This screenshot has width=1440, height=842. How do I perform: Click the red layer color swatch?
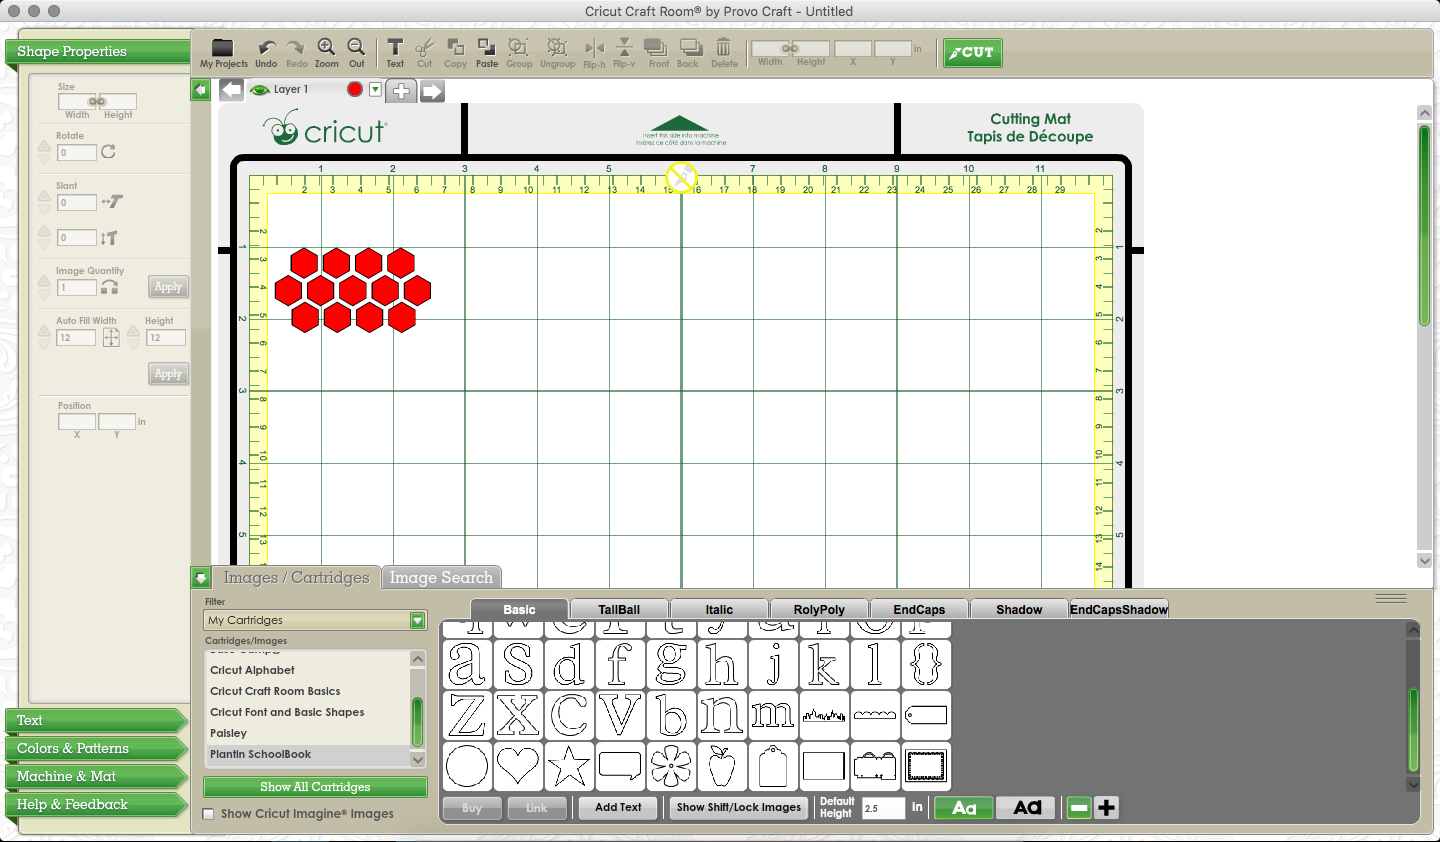(x=355, y=89)
